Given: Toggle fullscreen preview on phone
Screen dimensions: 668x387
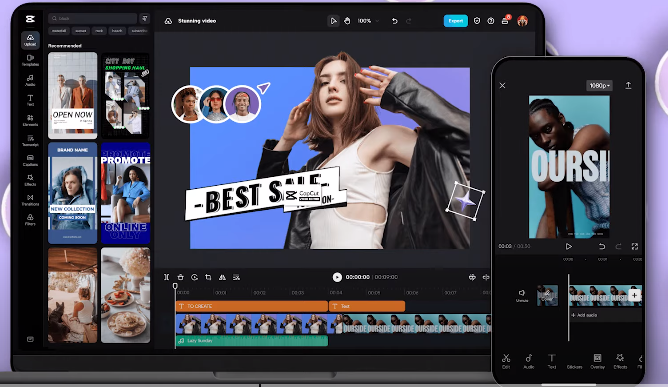Looking at the screenshot, I should pyautogui.click(x=635, y=246).
